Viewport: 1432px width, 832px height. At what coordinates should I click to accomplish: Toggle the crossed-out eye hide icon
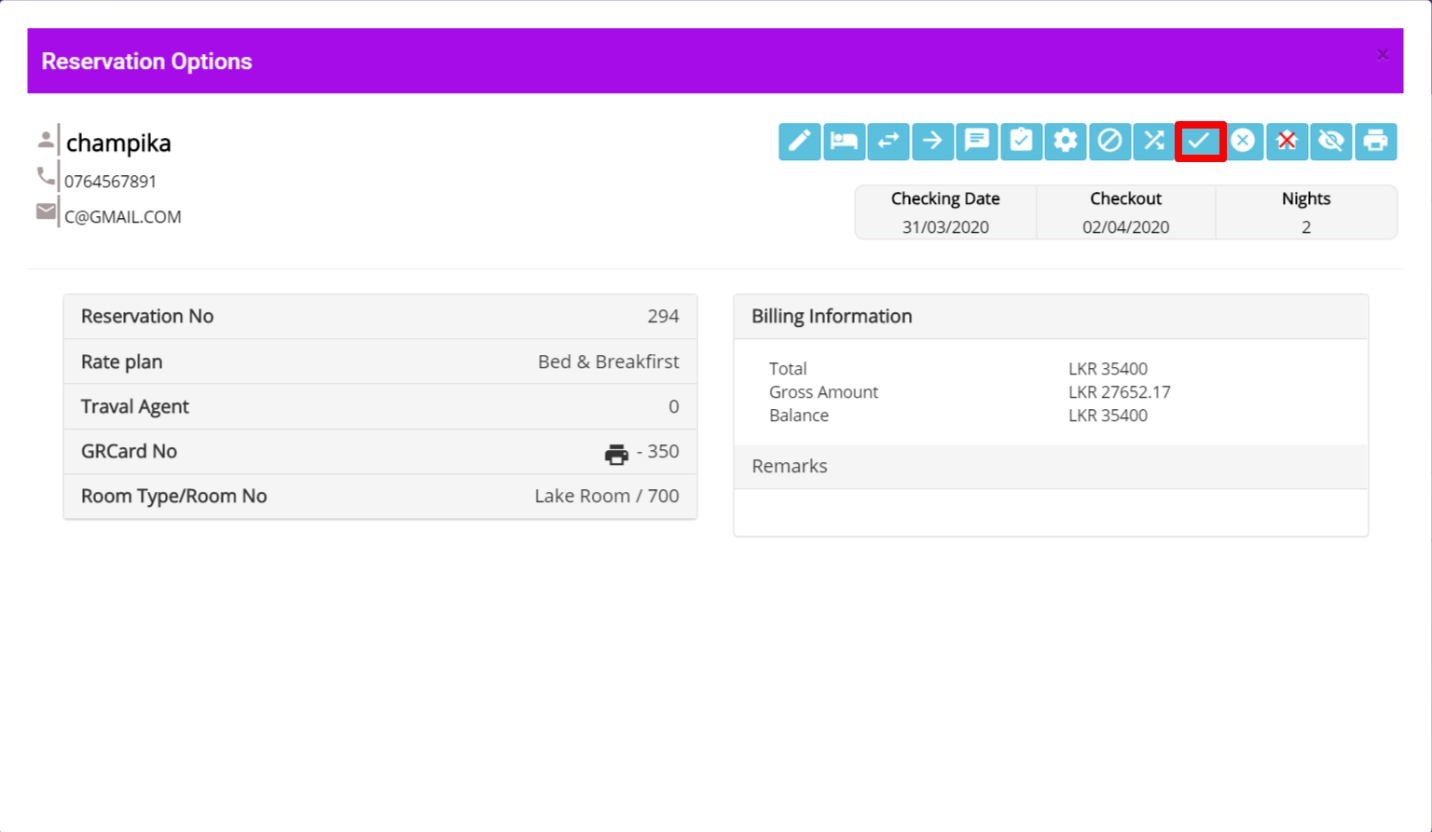click(x=1331, y=141)
